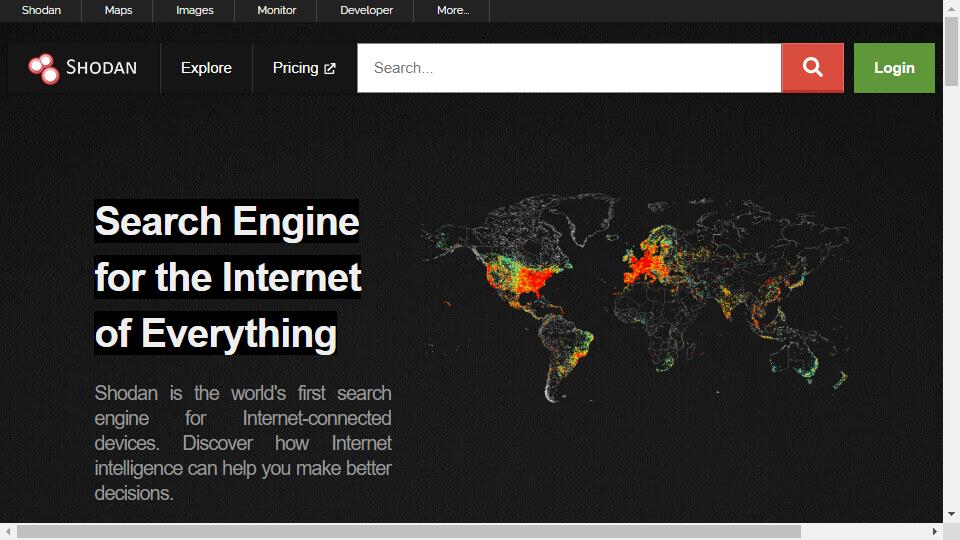Click the horizontal scrollbar thumb
Viewport: 960px width, 540px height.
pyautogui.click(x=409, y=531)
